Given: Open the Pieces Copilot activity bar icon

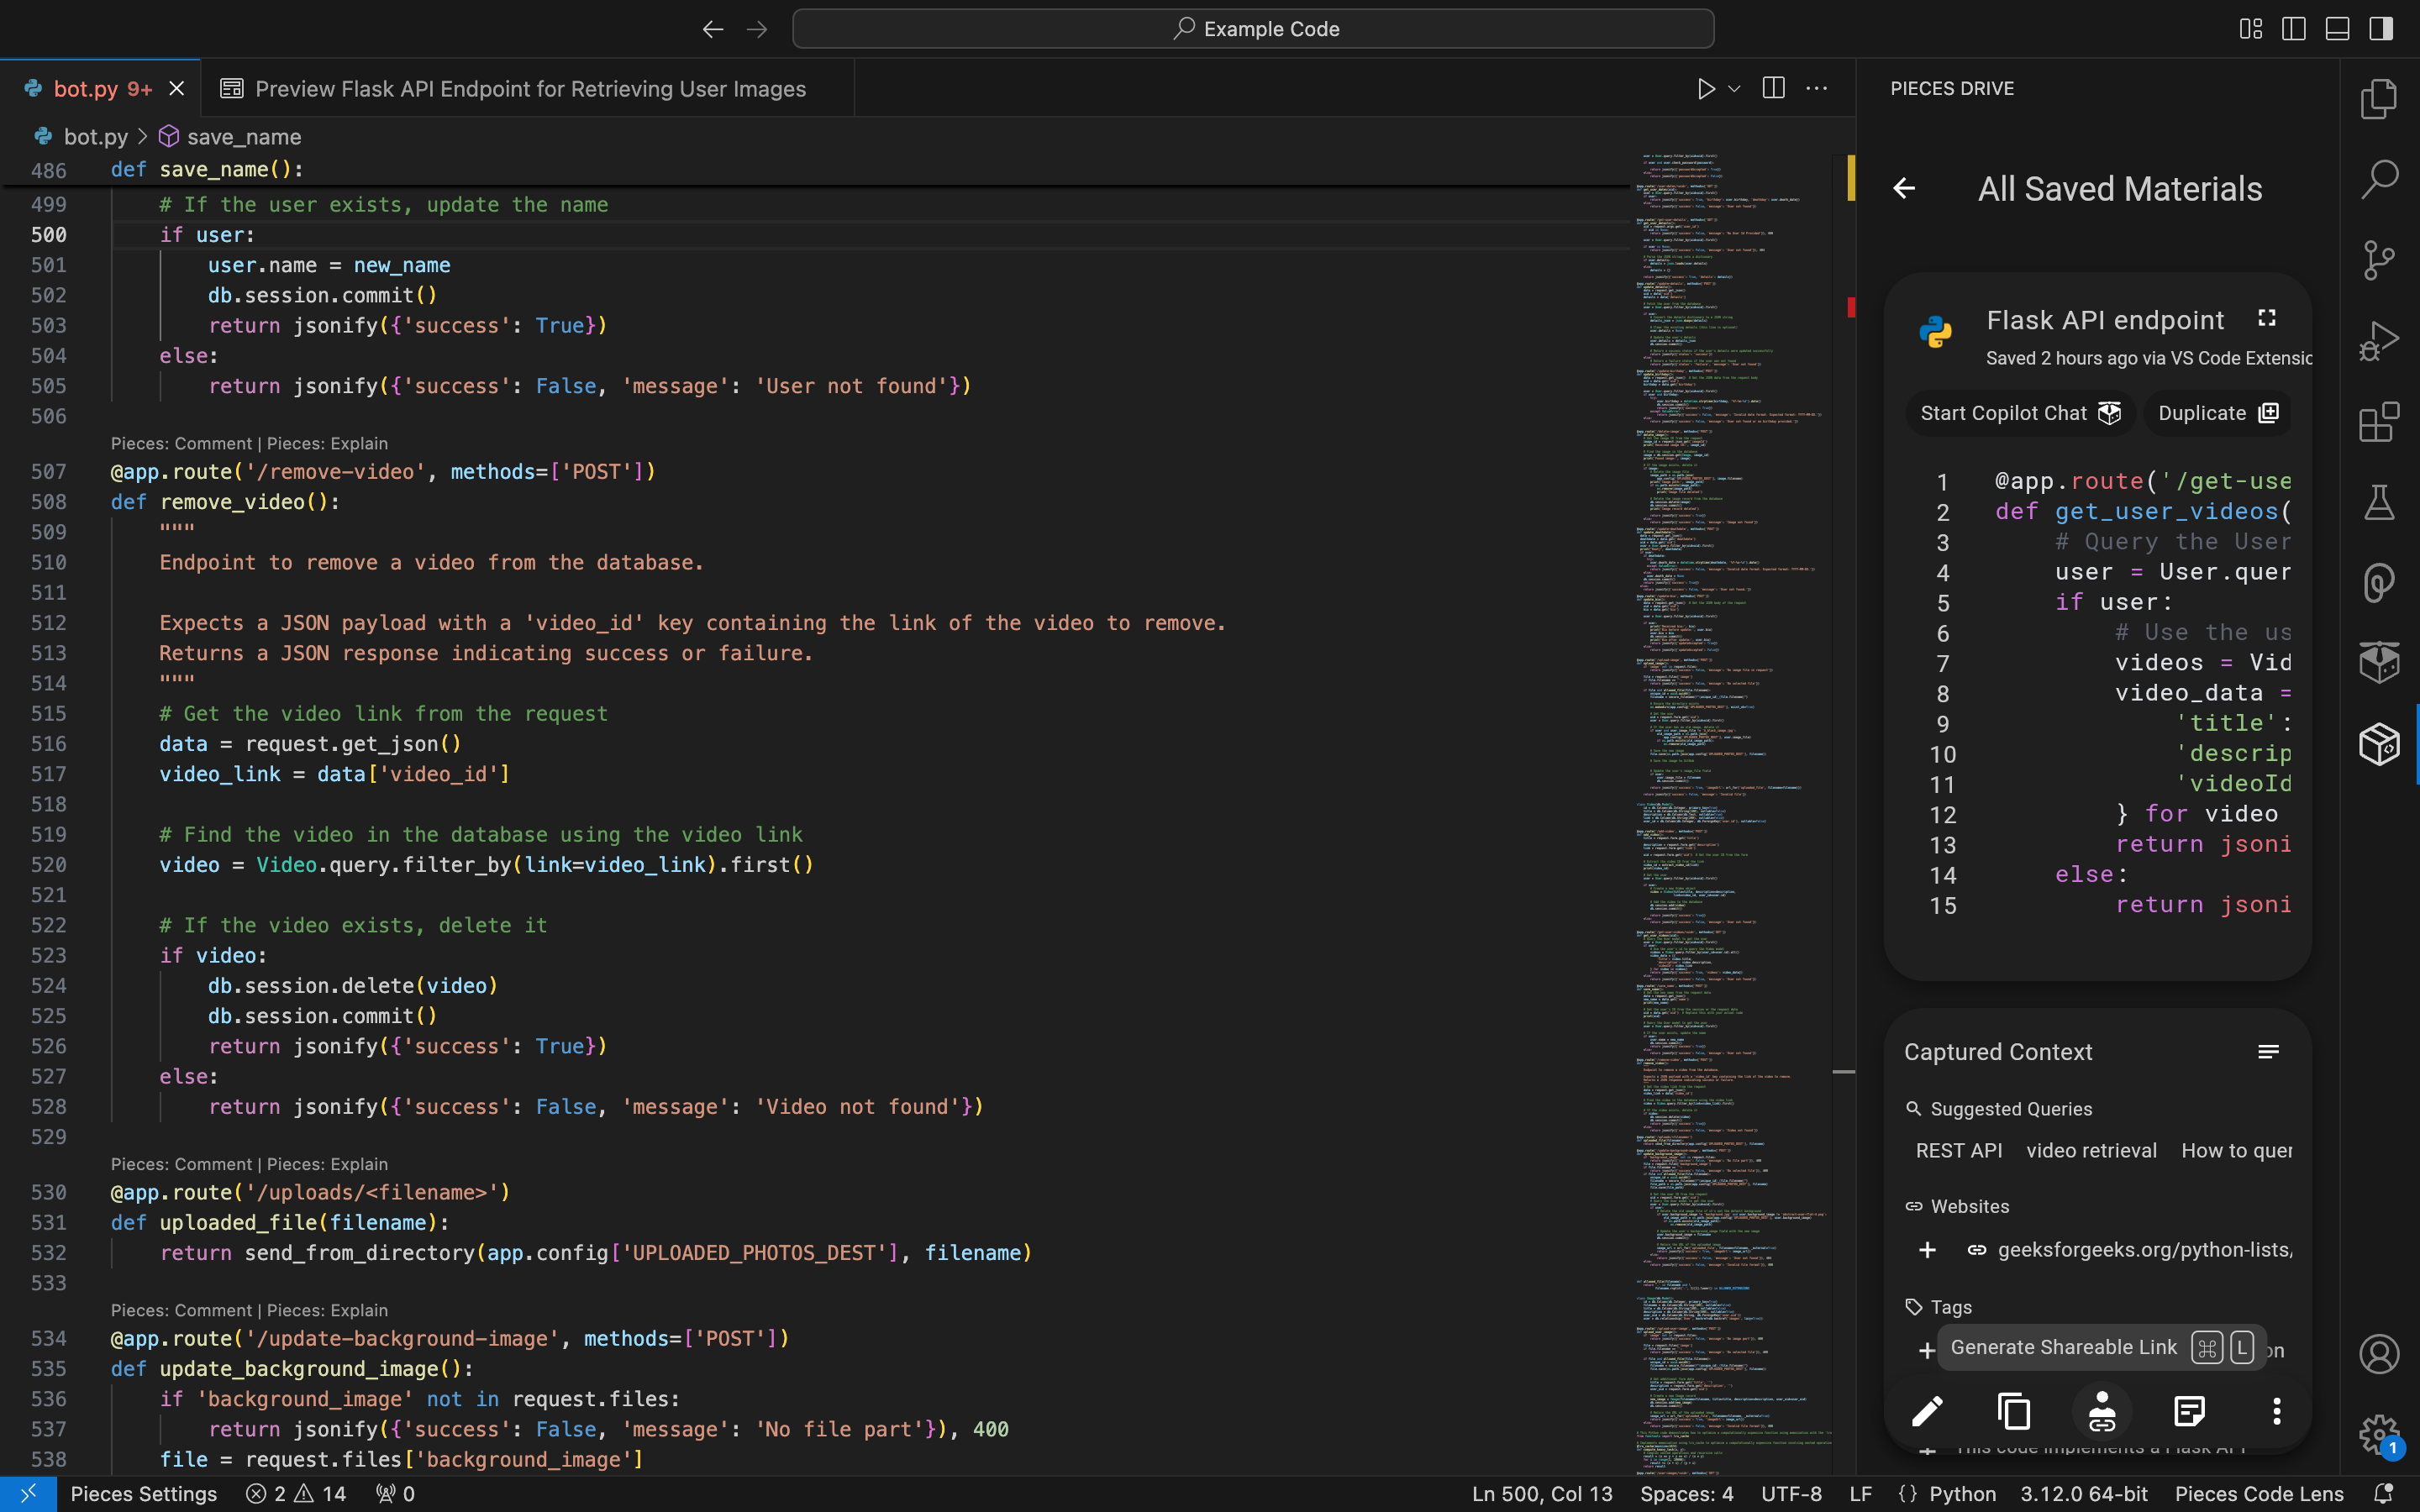Looking at the screenshot, I should [x=2379, y=663].
